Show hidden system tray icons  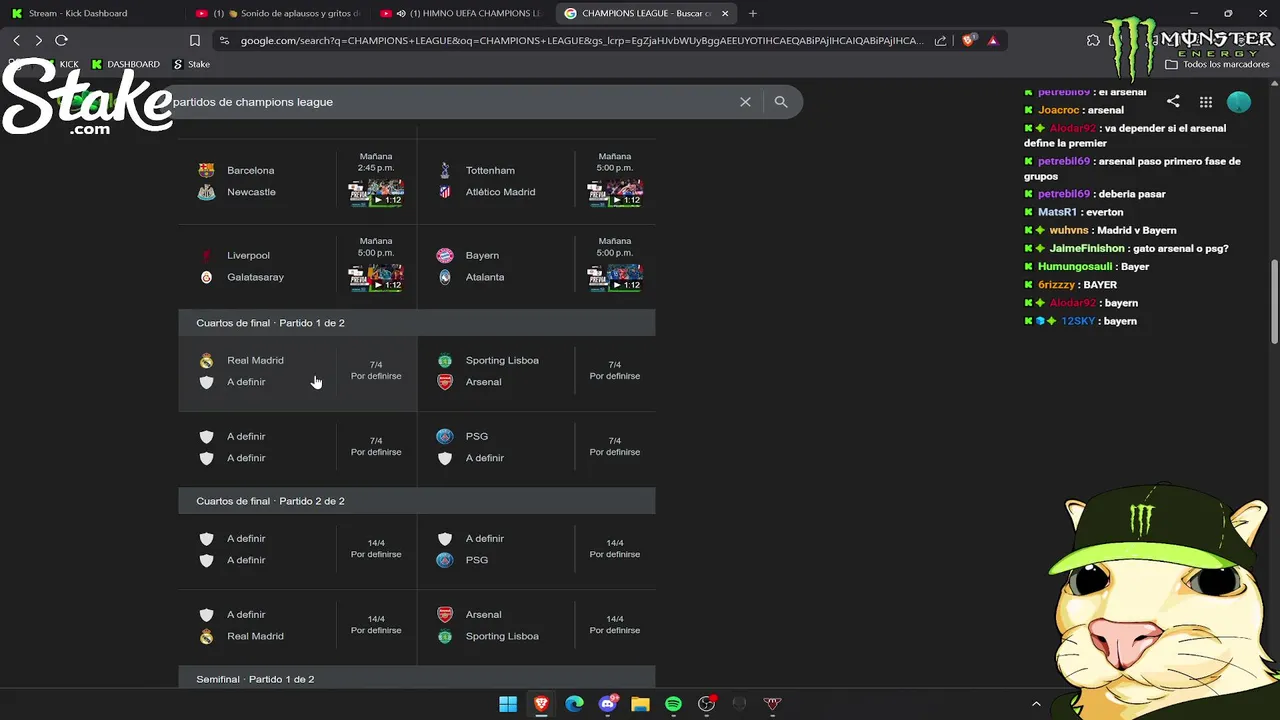[1036, 704]
